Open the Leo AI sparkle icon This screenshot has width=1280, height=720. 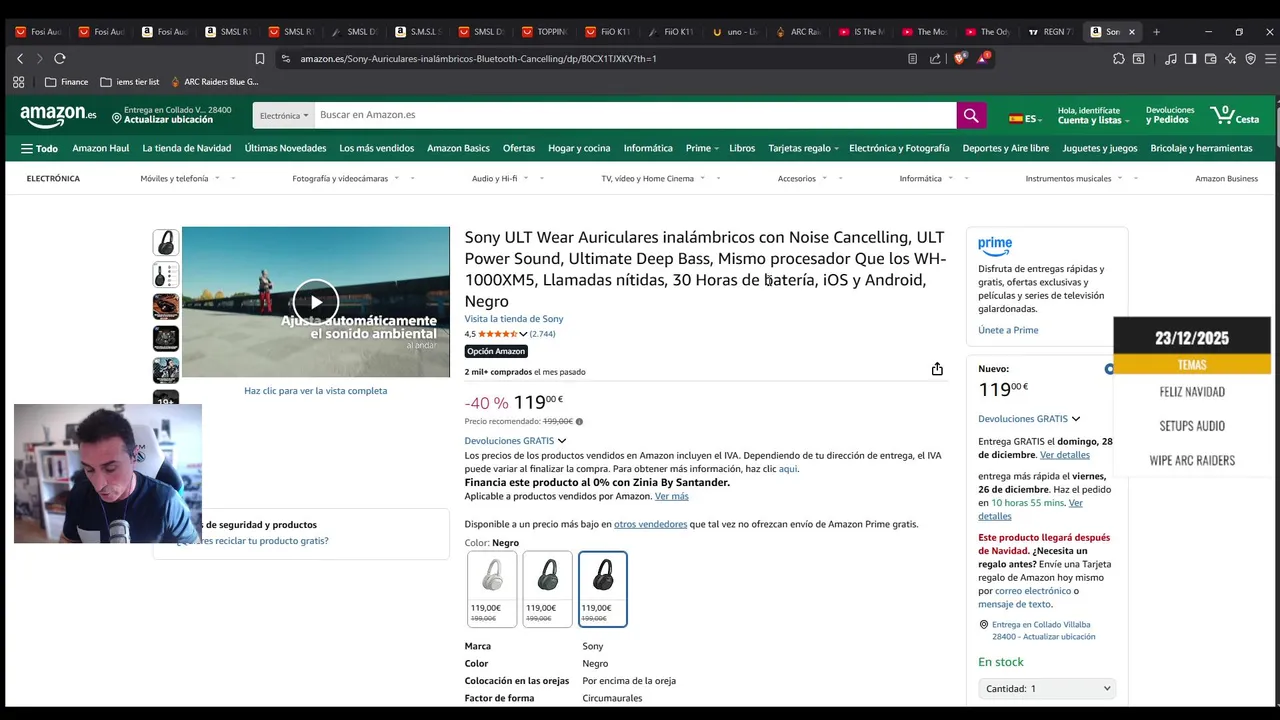(1230, 59)
